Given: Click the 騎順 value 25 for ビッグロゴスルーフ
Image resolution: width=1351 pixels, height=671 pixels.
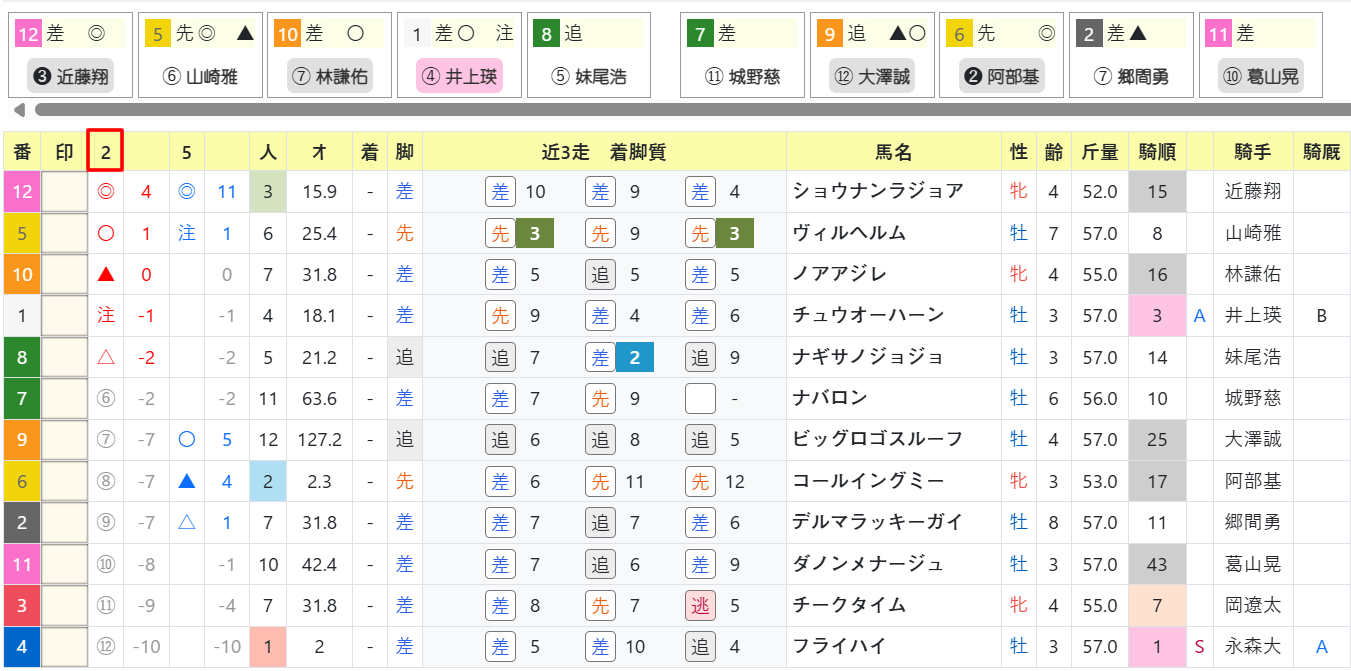Looking at the screenshot, I should point(1157,440).
